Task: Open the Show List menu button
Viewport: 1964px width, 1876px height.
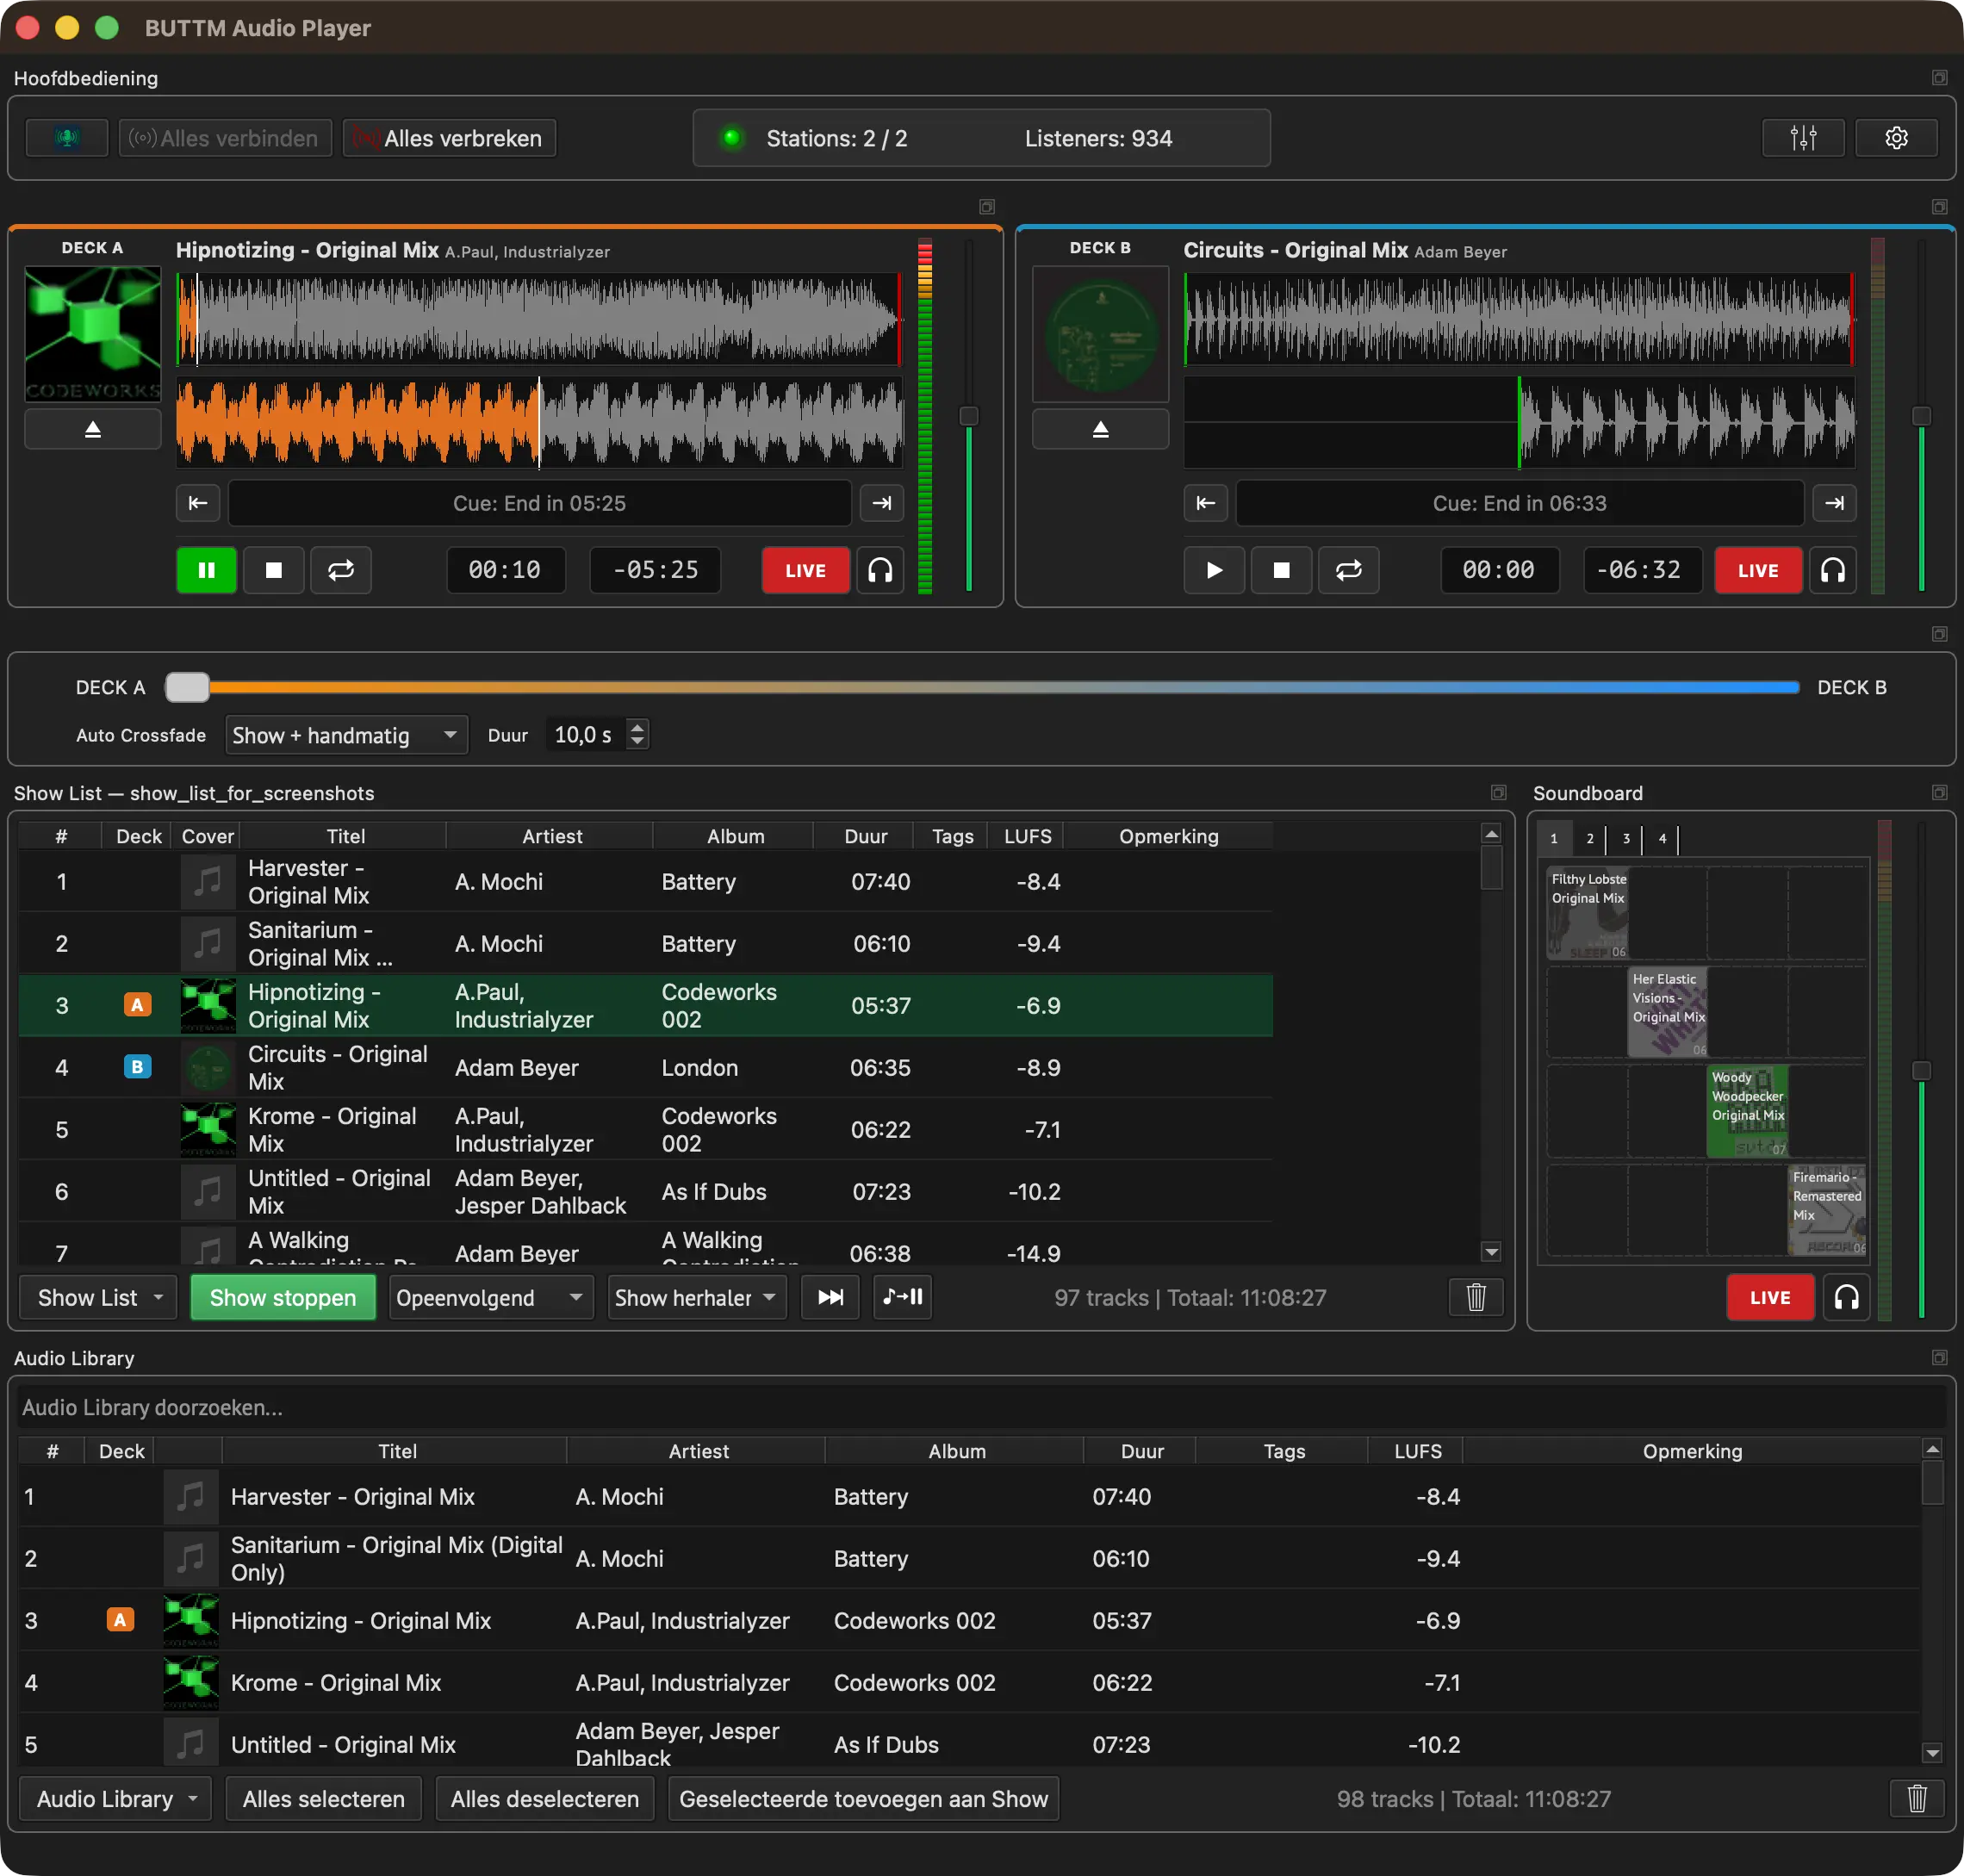Action: coord(98,1297)
